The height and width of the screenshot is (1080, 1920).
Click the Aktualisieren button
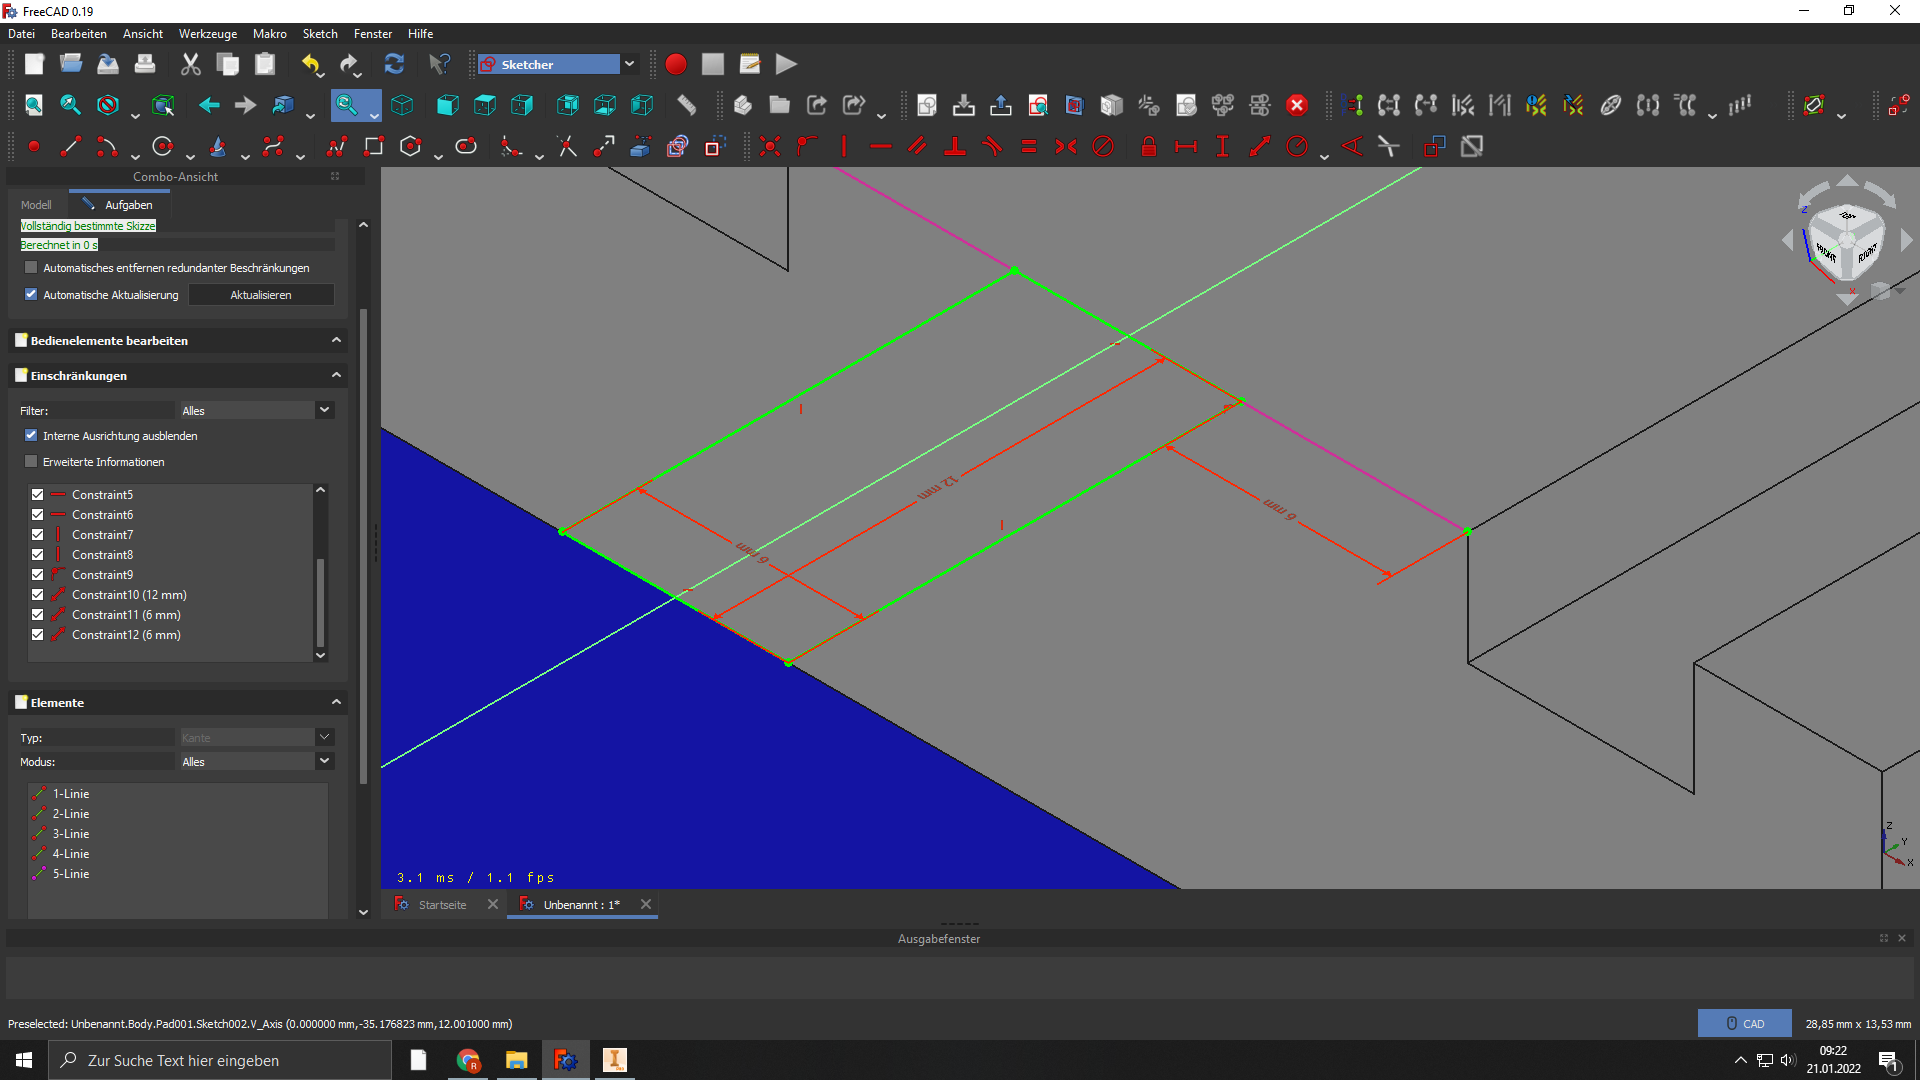(x=261, y=295)
